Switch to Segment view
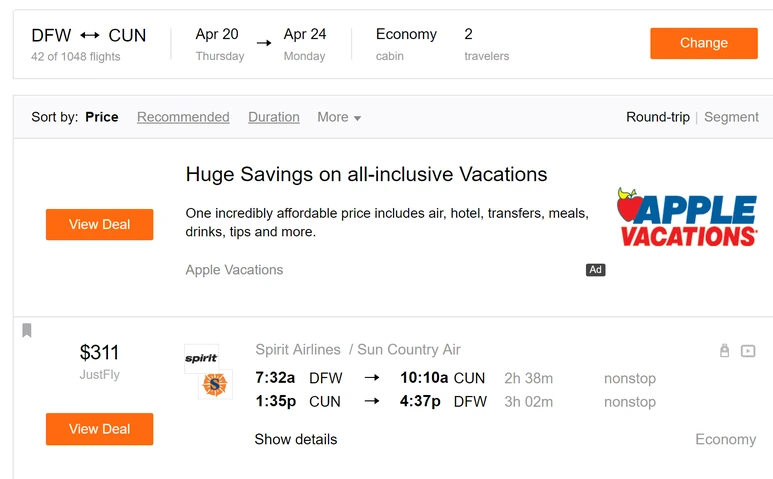This screenshot has width=773, height=479. pyautogui.click(x=731, y=117)
